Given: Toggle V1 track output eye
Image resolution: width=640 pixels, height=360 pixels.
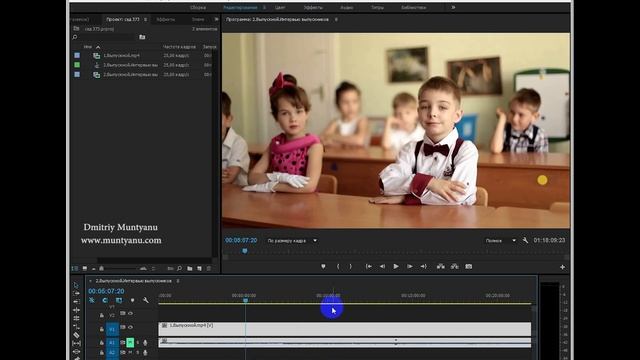Looking at the screenshot, I should 131,327.
